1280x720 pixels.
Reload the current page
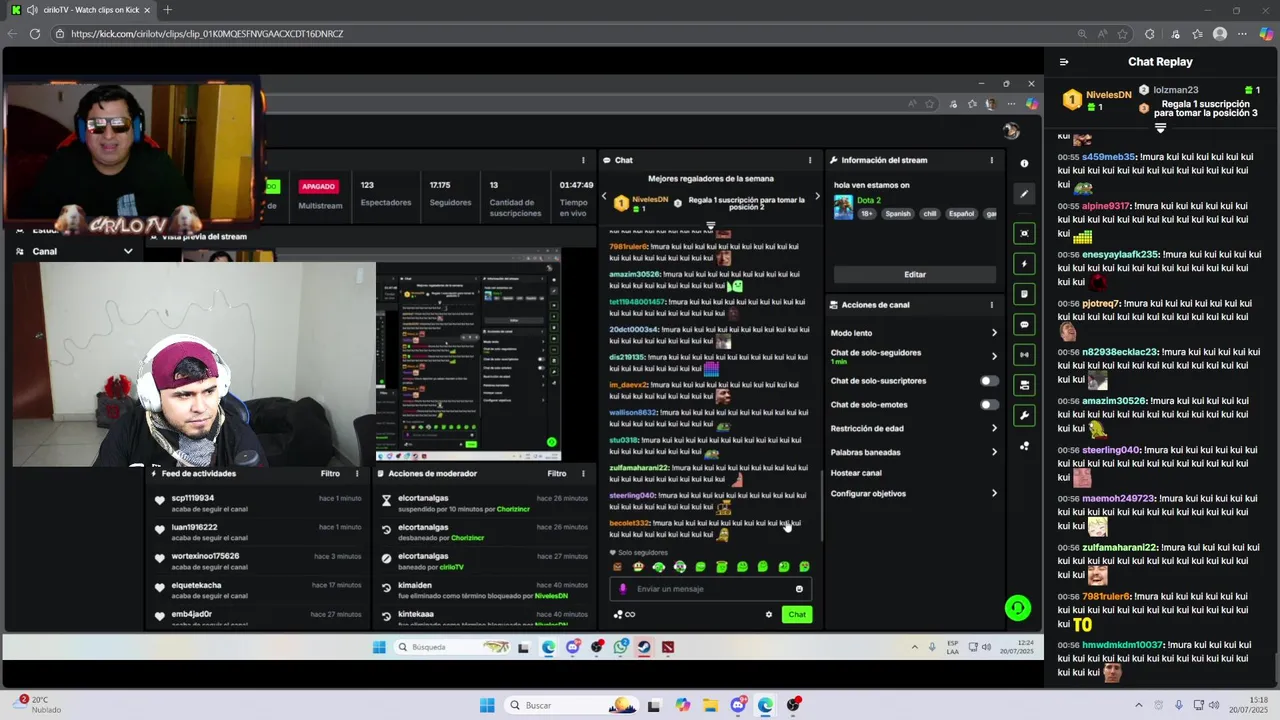tap(35, 33)
